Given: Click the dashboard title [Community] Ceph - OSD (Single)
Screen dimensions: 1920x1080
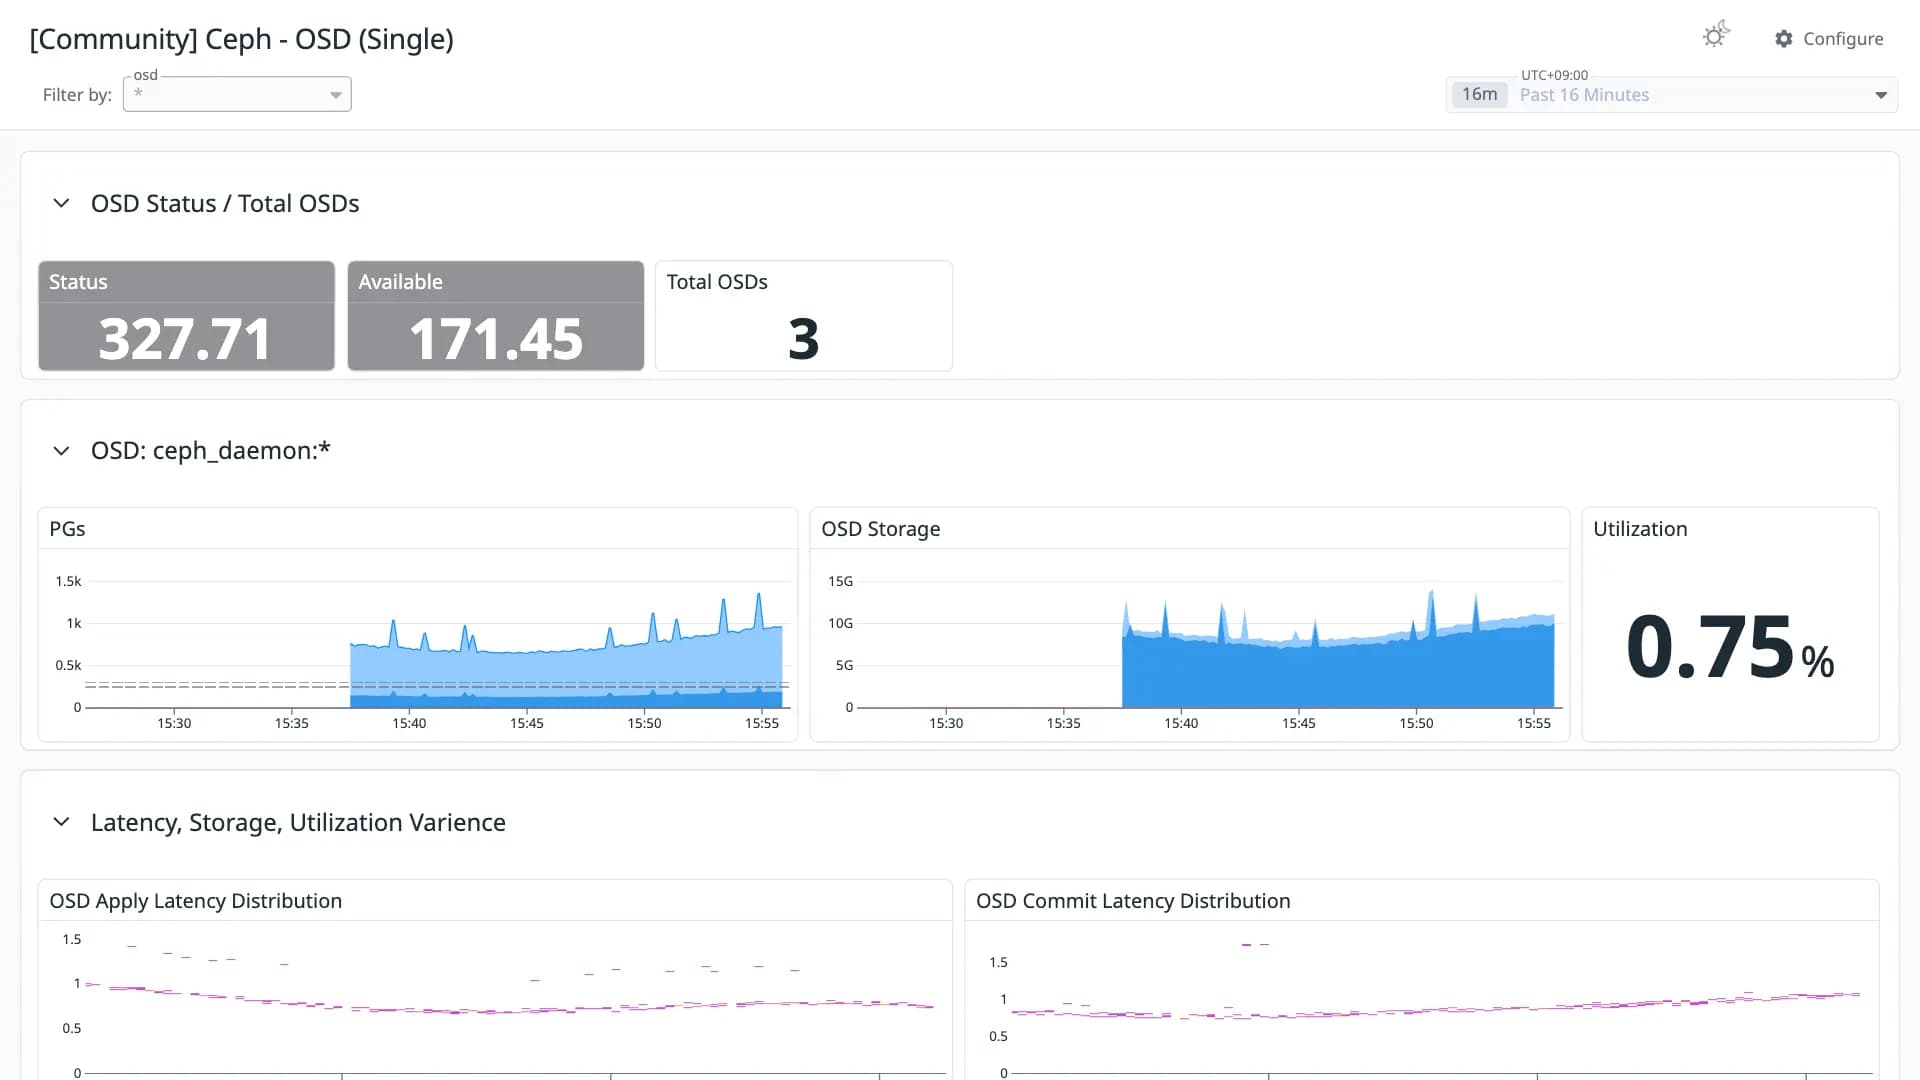Looking at the screenshot, I should coord(241,39).
